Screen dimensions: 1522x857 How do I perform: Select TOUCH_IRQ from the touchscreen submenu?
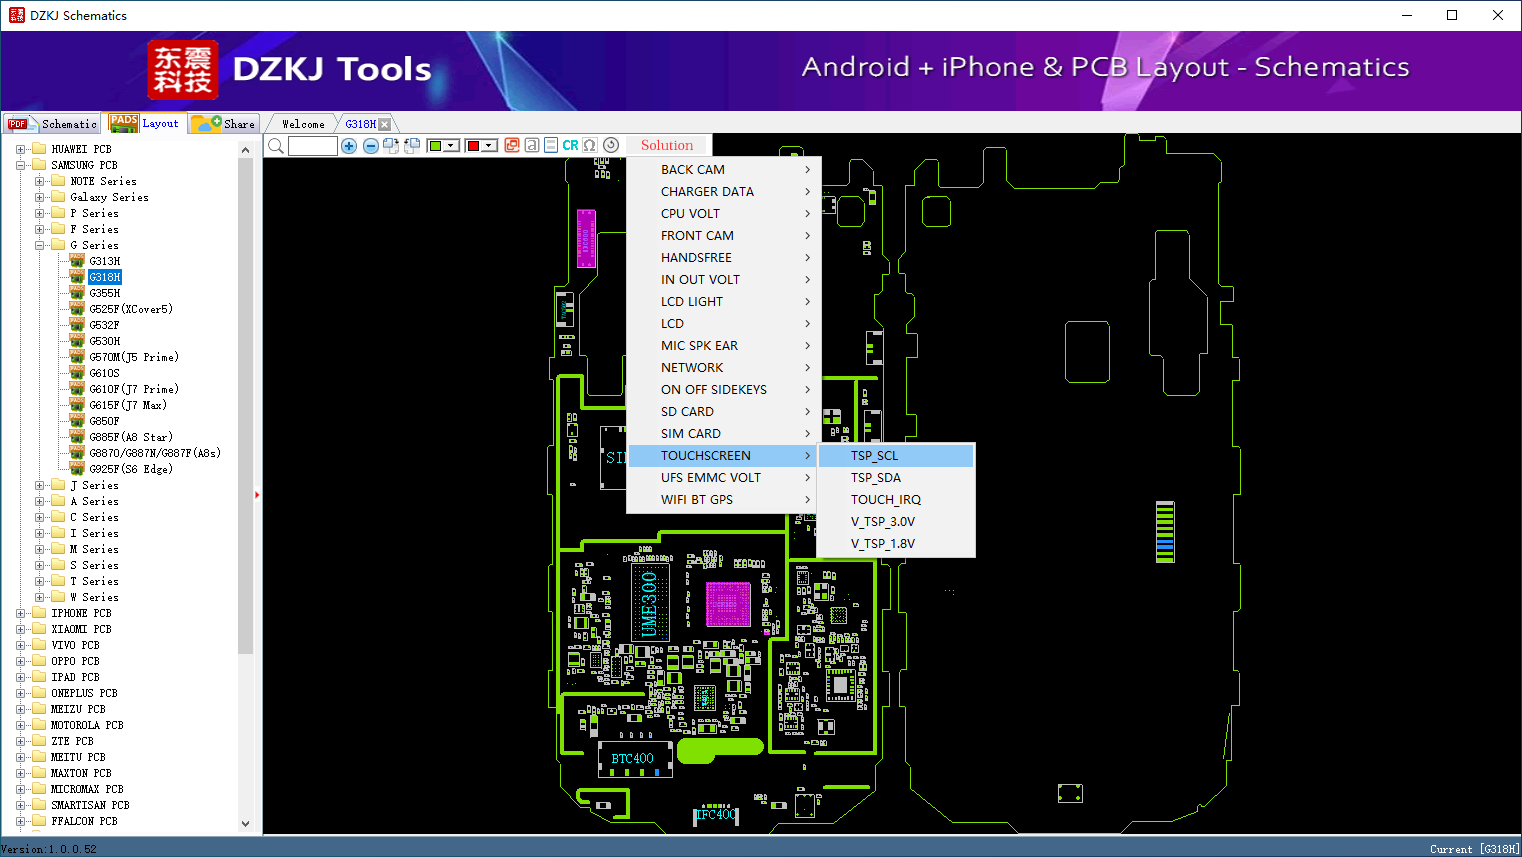click(896, 500)
